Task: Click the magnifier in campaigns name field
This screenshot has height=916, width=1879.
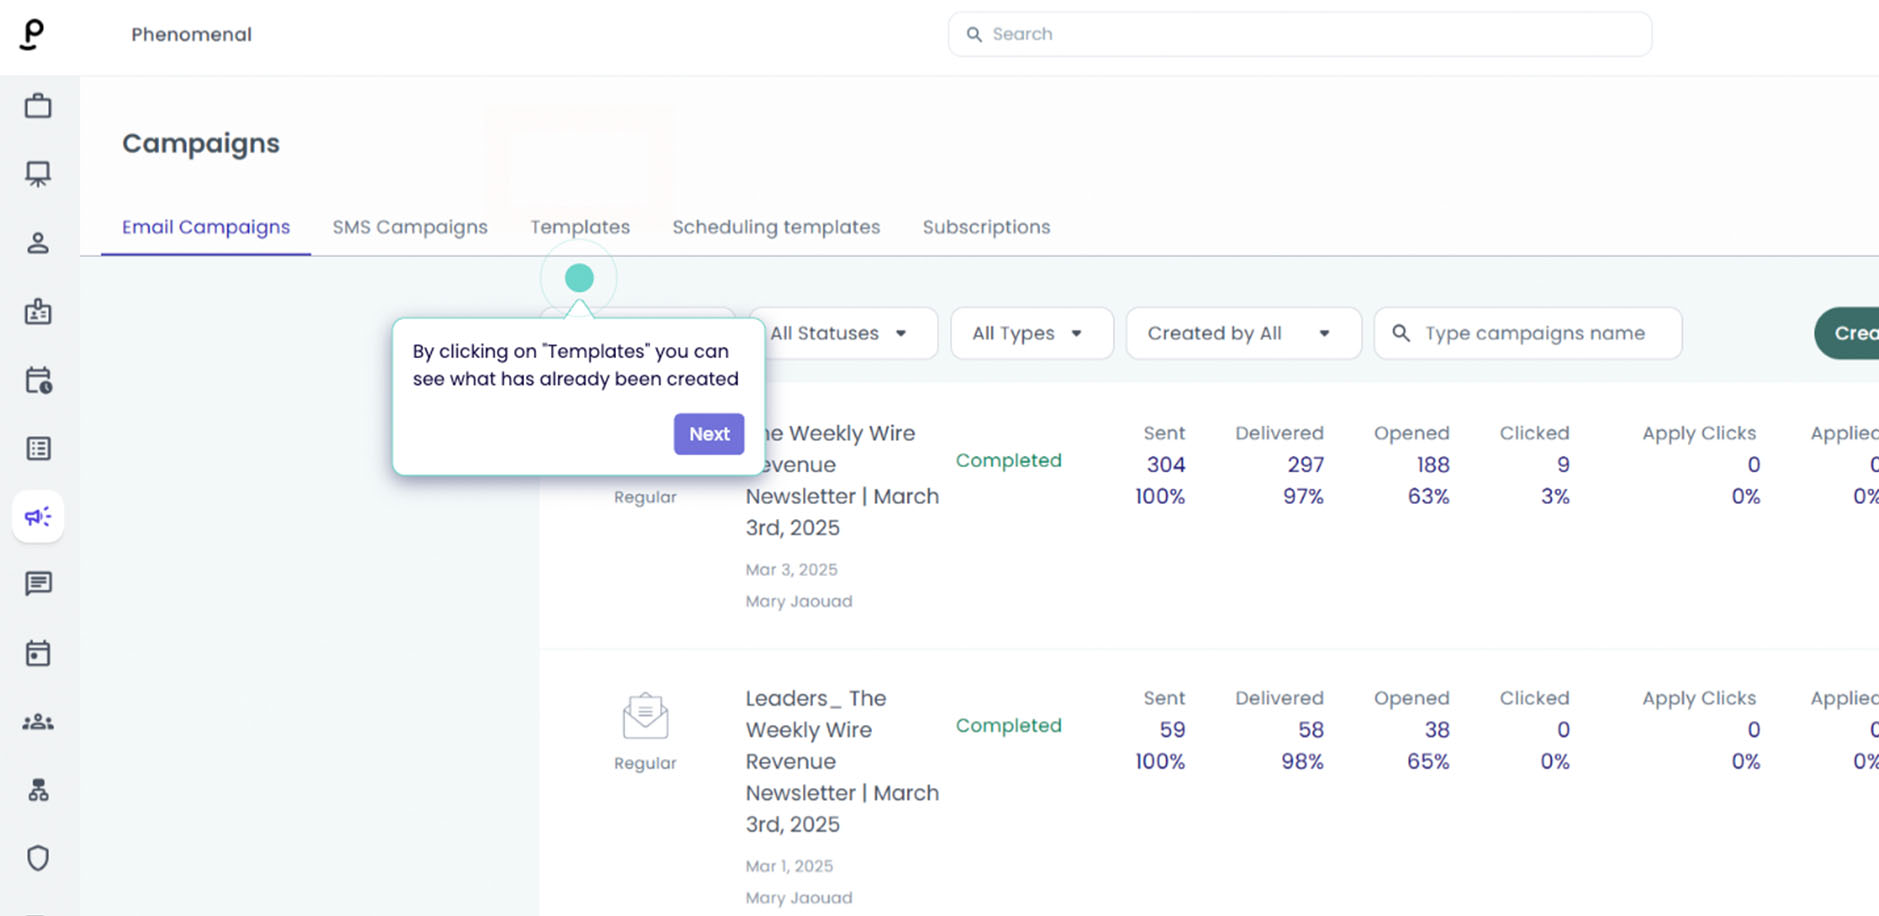Action: coord(1401,333)
